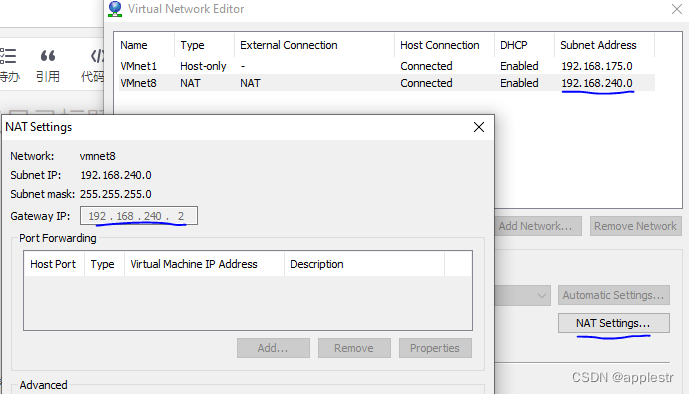Click the network name vmnet8 in NAT Settings
The image size is (689, 394).
98,156
